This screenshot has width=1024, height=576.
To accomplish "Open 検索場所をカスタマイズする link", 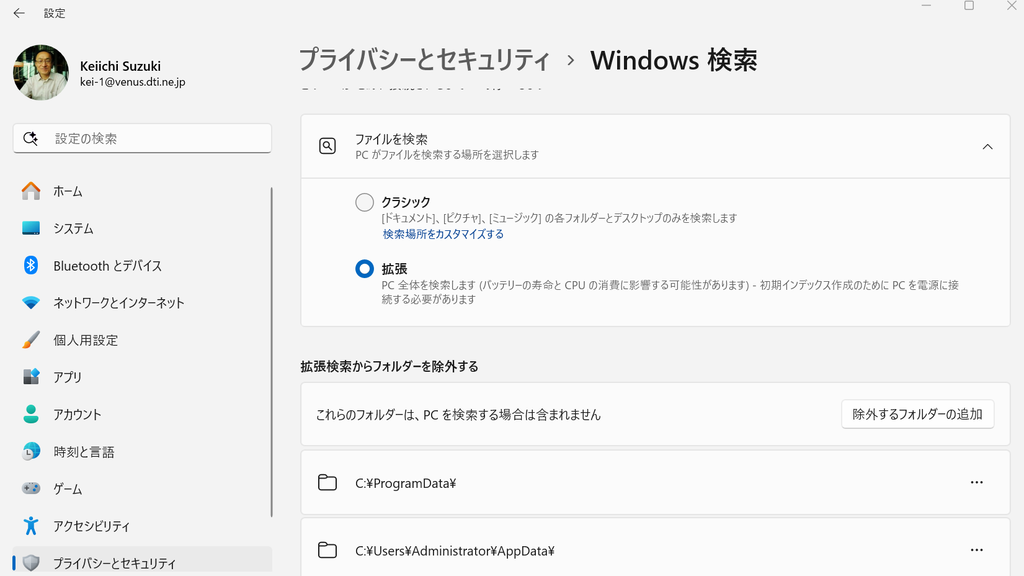I will (x=443, y=234).
